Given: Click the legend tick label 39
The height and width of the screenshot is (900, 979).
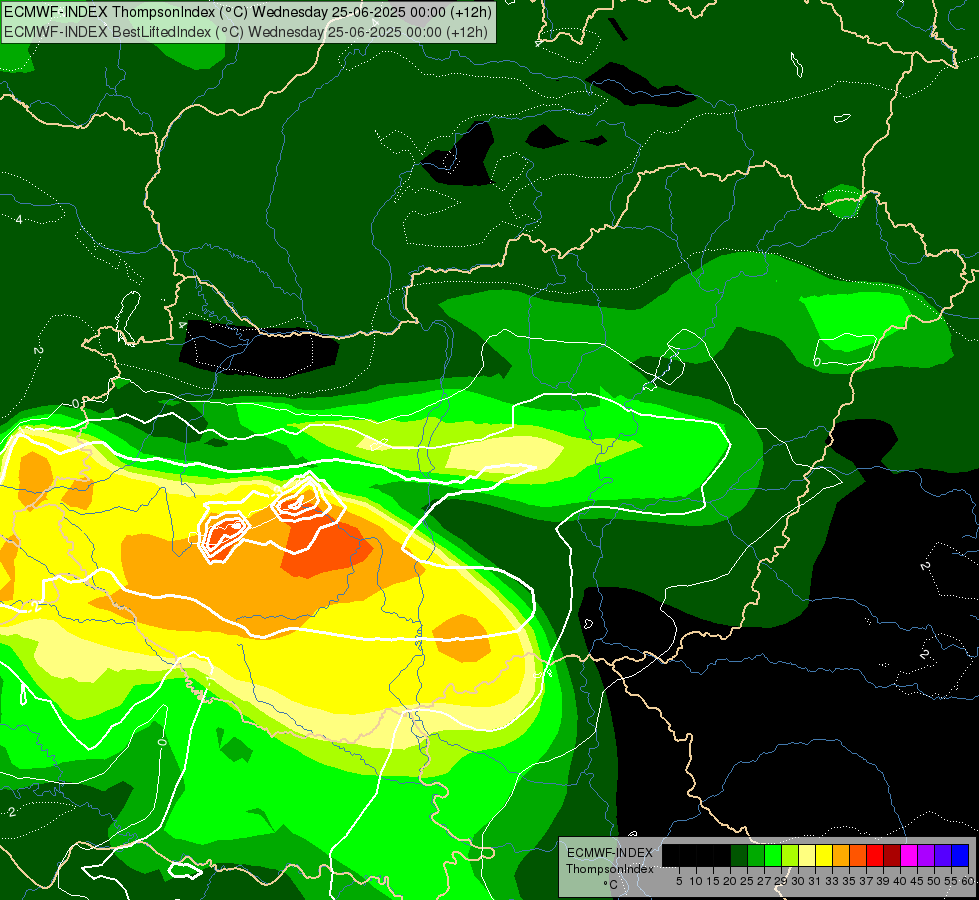Looking at the screenshot, I should (x=883, y=881).
